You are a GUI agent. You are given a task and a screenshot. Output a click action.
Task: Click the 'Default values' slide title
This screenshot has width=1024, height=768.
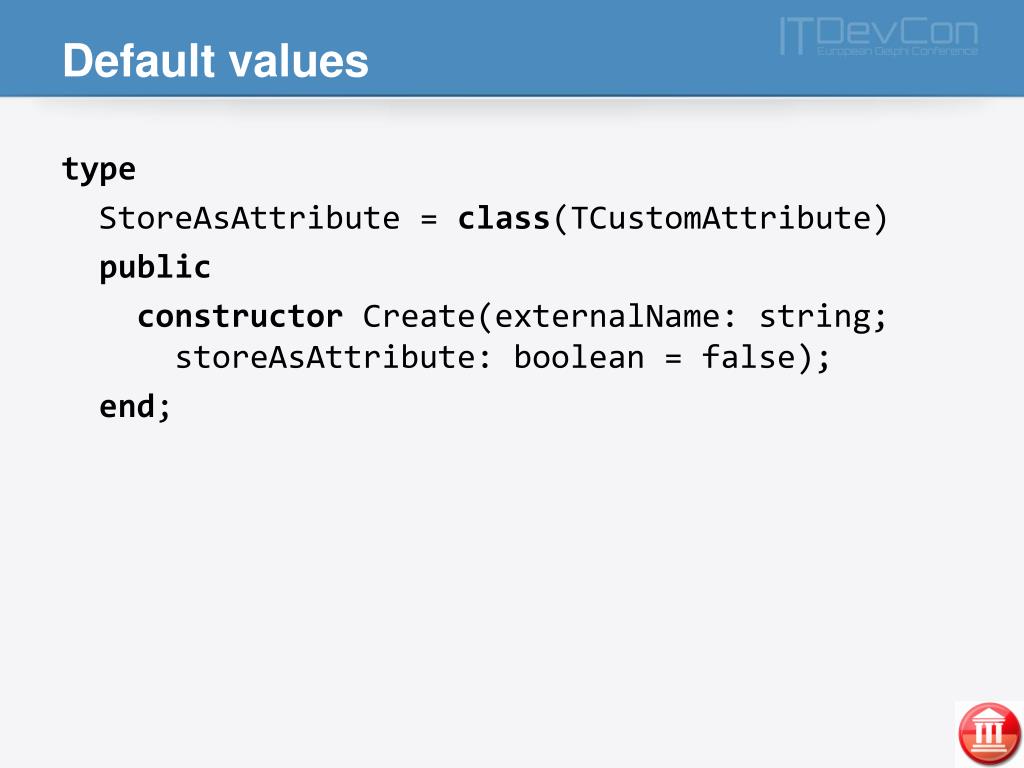216,61
